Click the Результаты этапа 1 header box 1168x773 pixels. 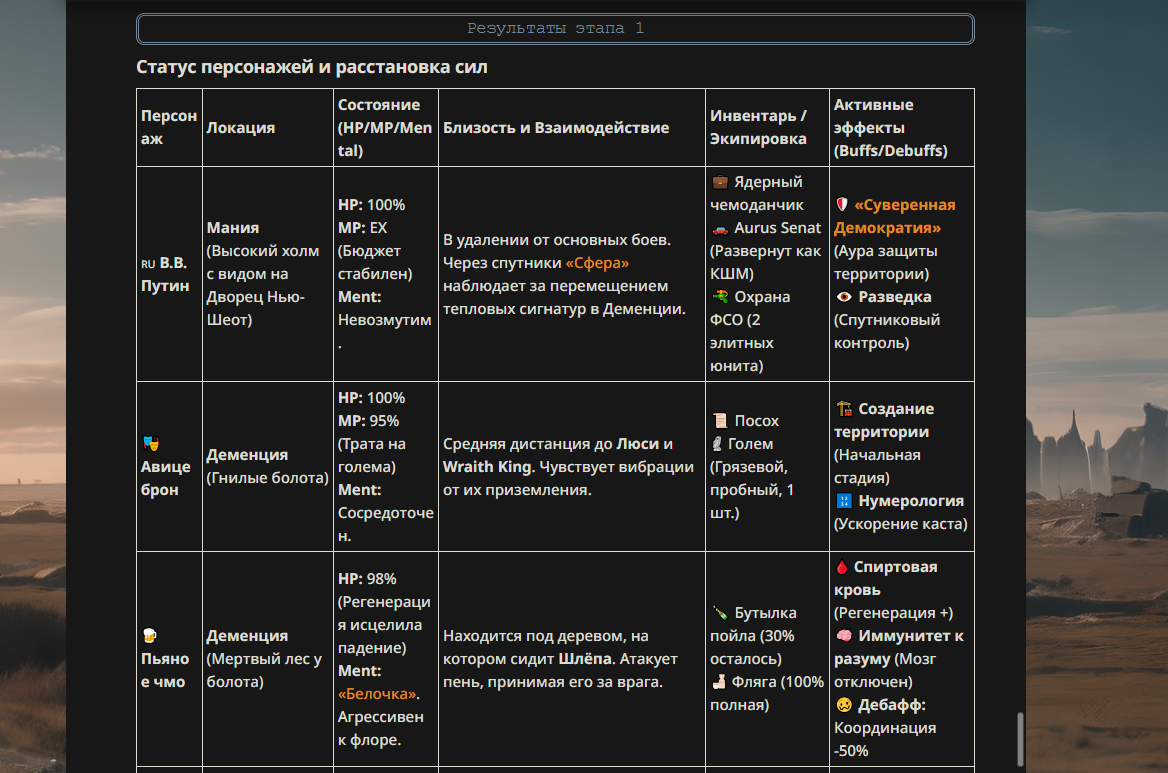(x=555, y=29)
